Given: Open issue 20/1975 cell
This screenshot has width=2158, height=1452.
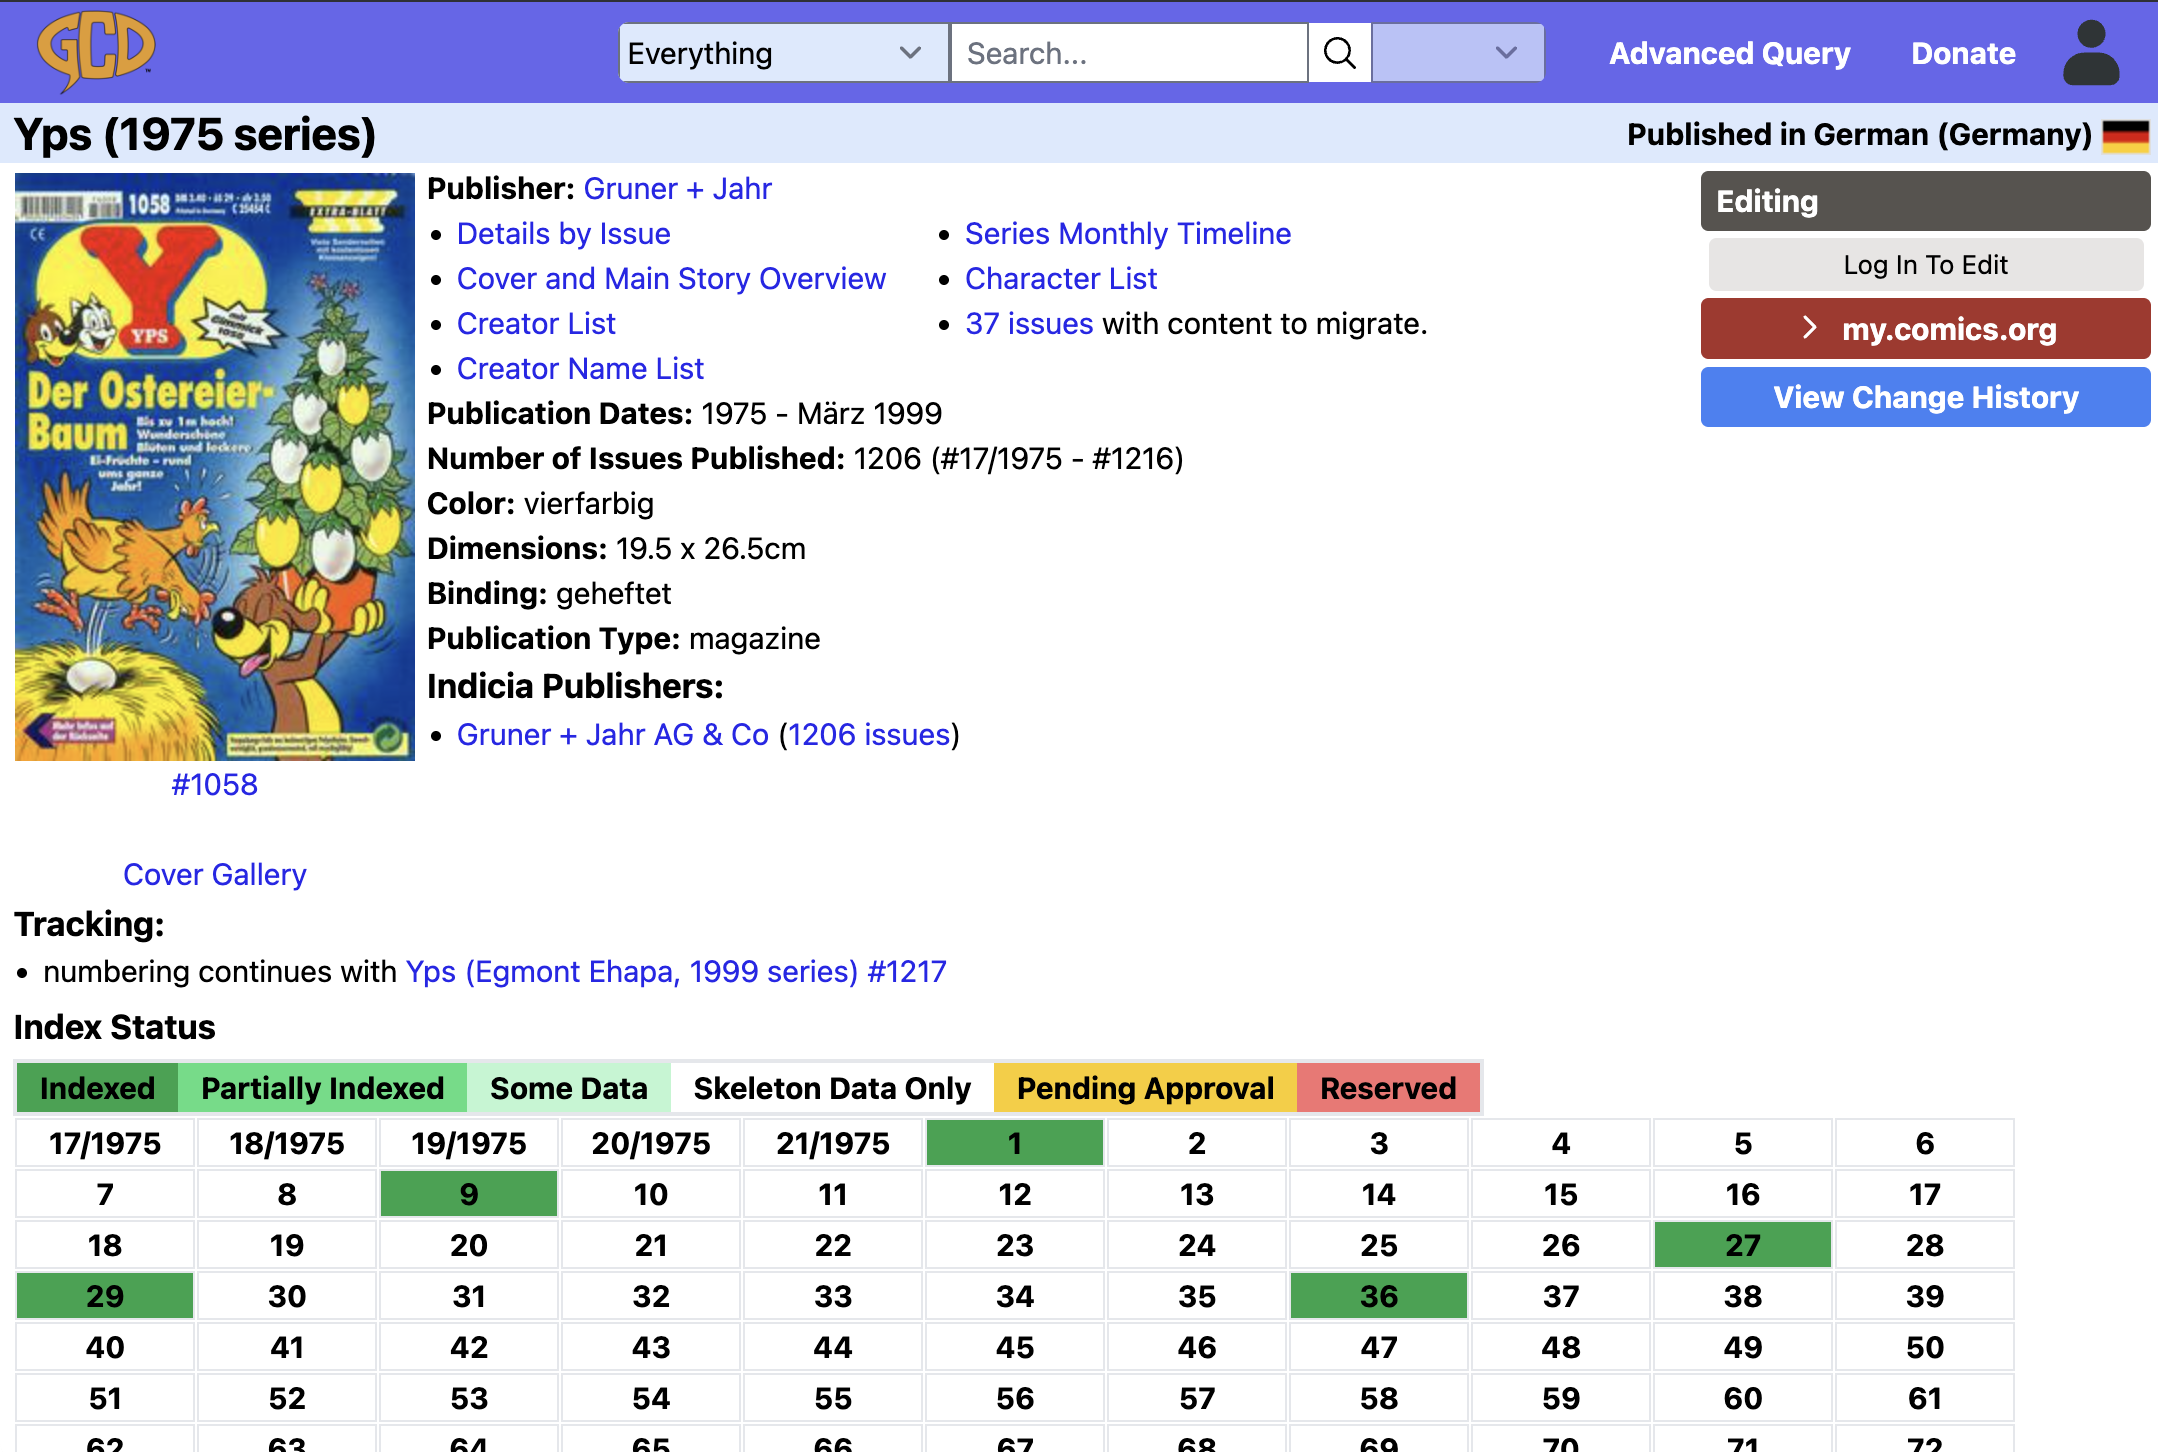Looking at the screenshot, I should (x=651, y=1143).
